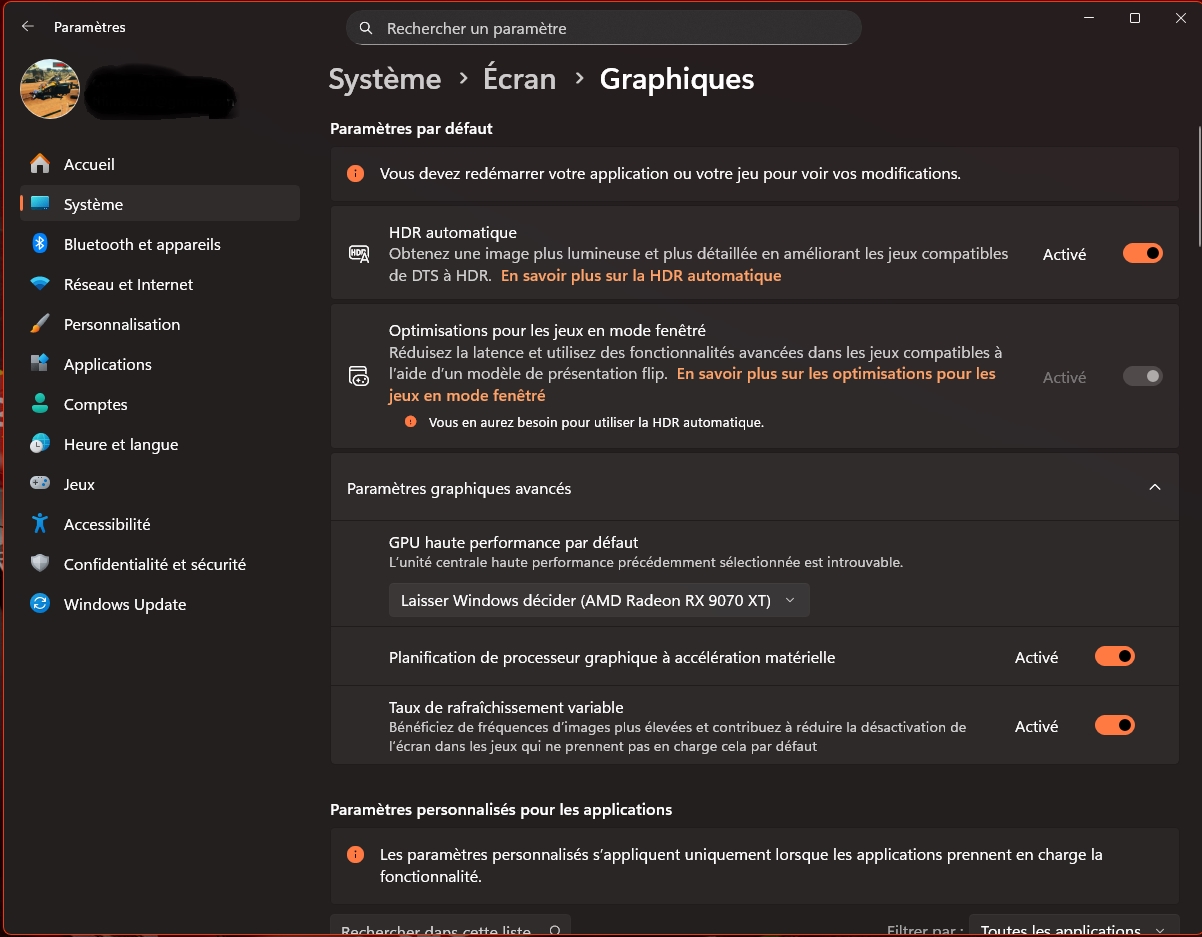The width and height of the screenshot is (1202, 937).
Task: Turn off Planification de processeur graphique toggle
Action: point(1115,657)
